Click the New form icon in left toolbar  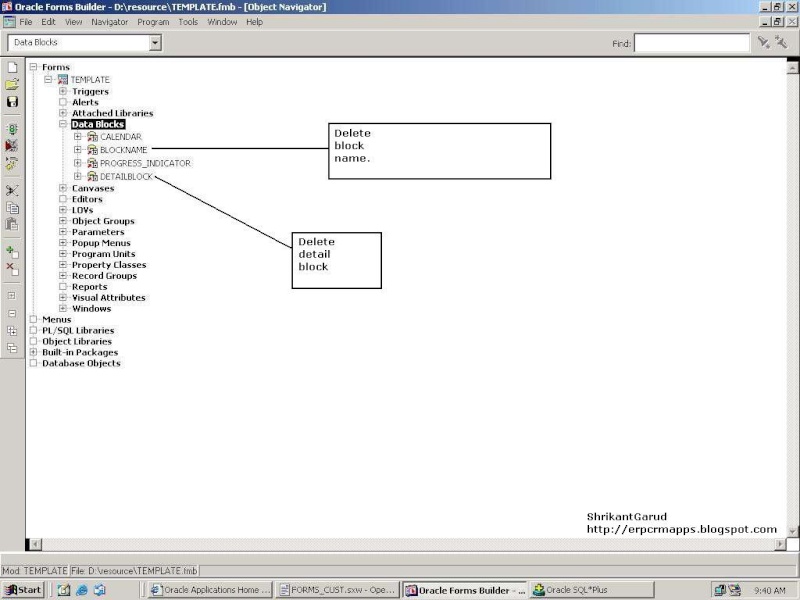click(12, 67)
